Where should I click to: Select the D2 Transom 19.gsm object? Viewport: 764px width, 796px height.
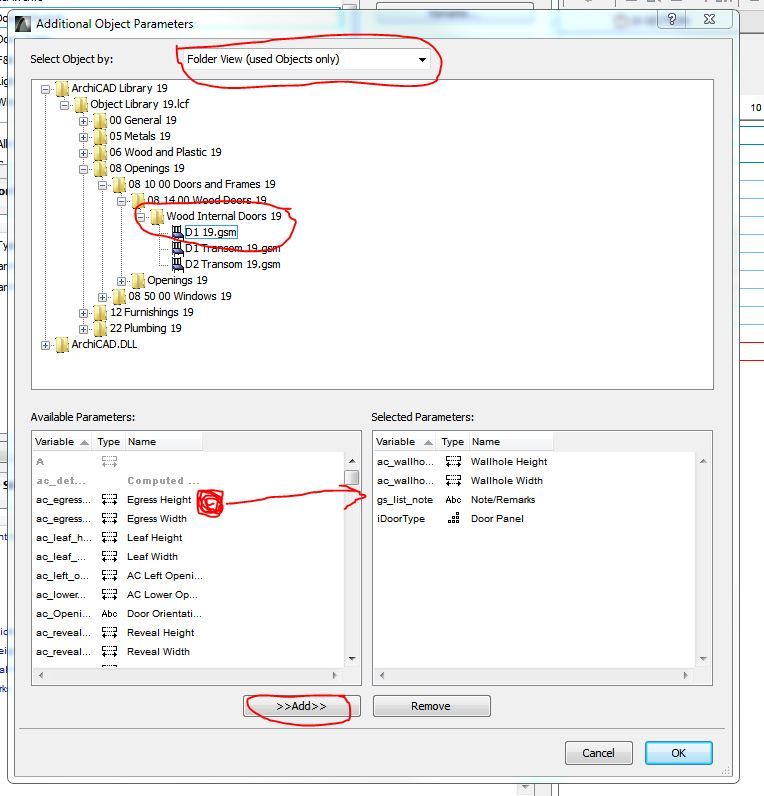click(232, 264)
